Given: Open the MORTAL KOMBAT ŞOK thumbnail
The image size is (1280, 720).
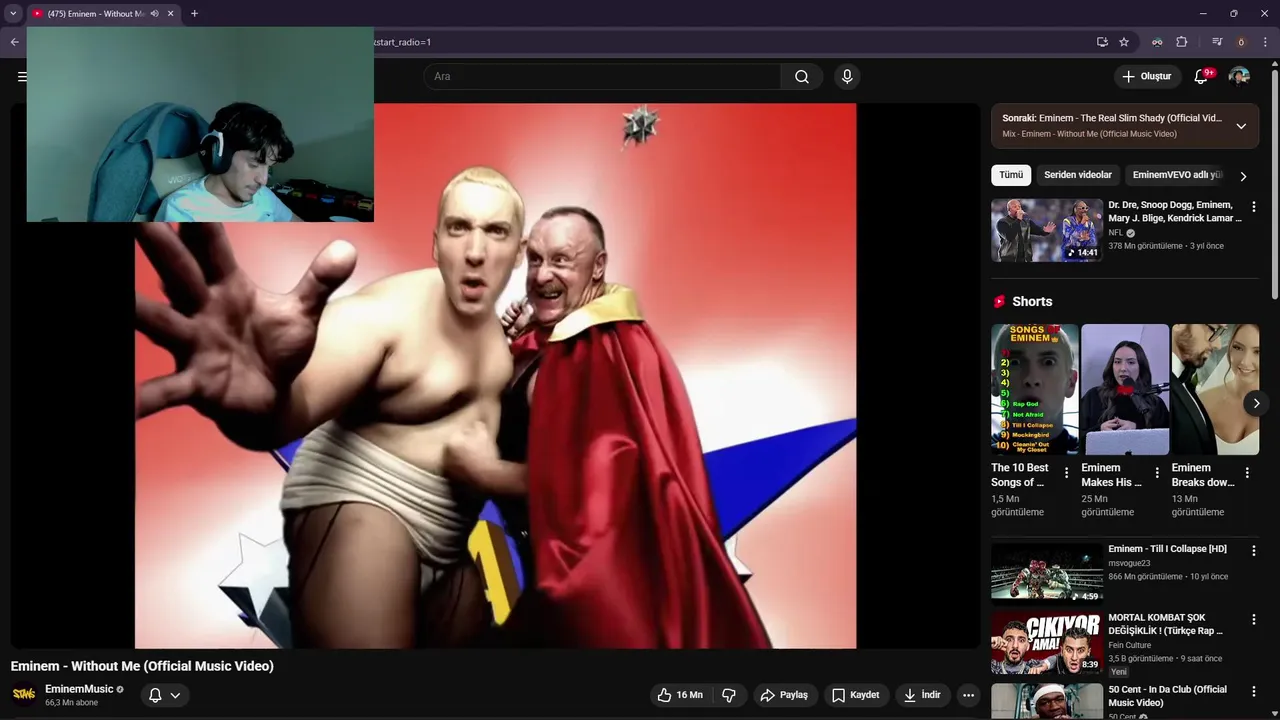Looking at the screenshot, I should pos(1047,643).
